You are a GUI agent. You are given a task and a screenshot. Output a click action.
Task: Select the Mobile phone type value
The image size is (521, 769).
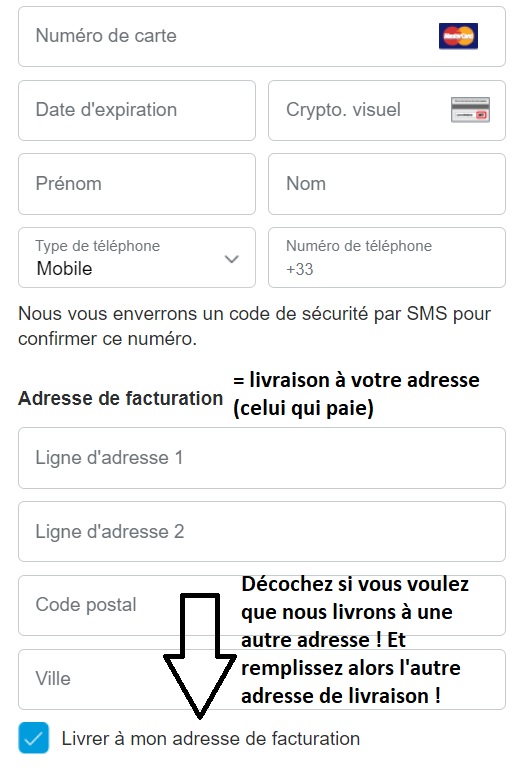coord(64,269)
